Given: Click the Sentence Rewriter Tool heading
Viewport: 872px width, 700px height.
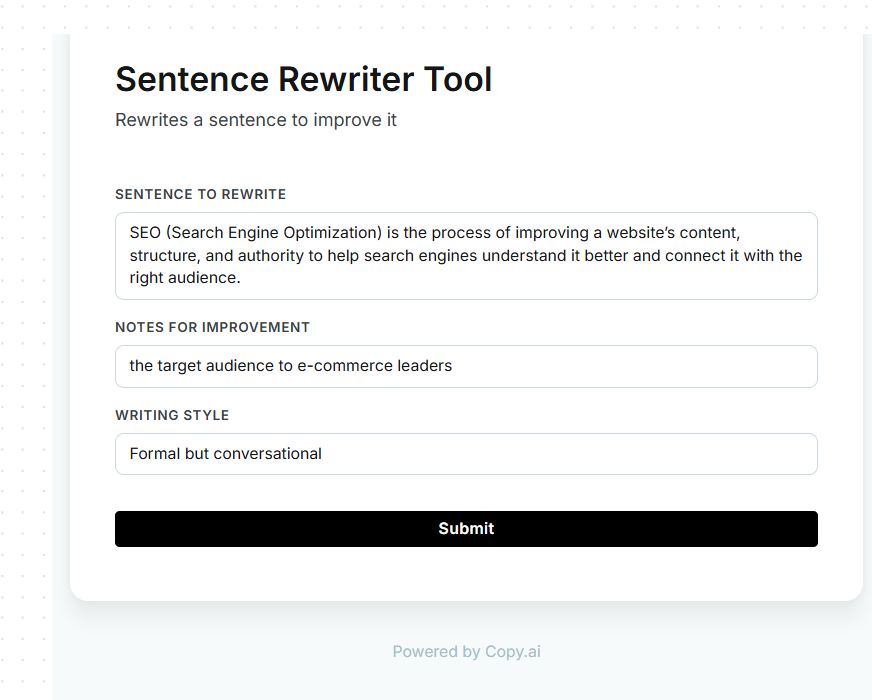Looking at the screenshot, I should [304, 79].
